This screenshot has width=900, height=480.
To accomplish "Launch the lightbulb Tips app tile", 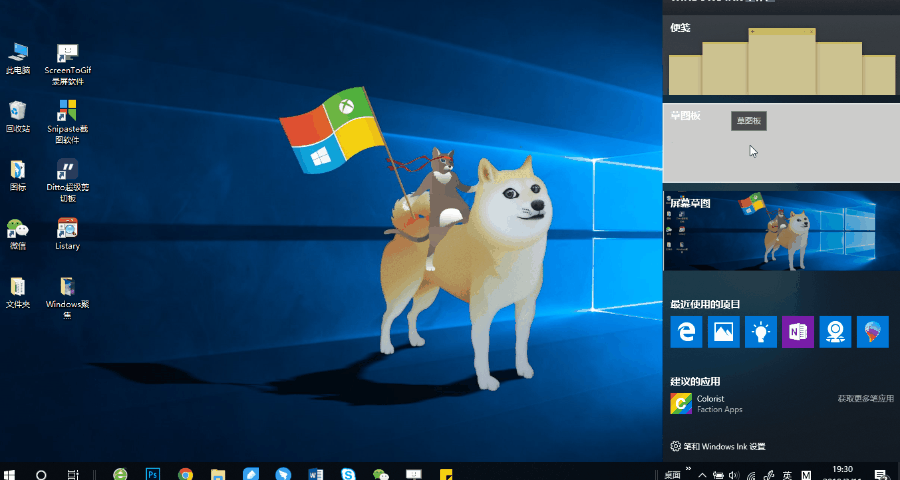I will click(760, 332).
